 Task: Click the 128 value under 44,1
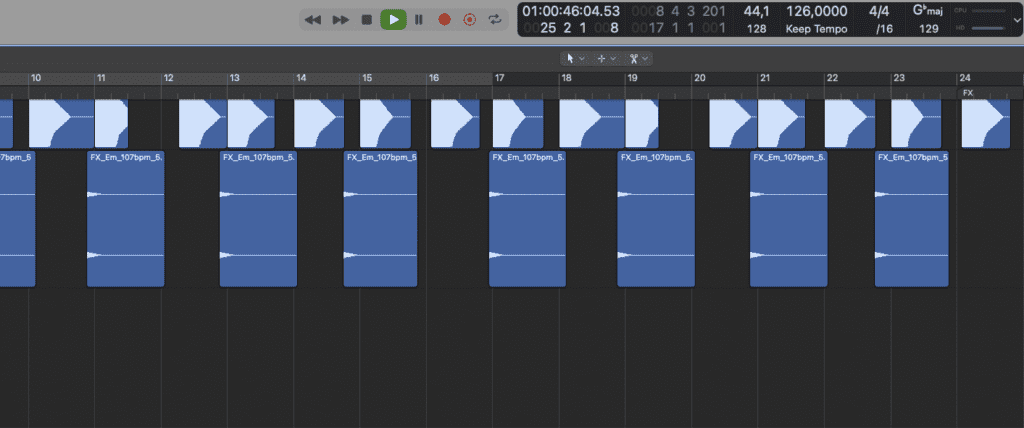point(757,29)
